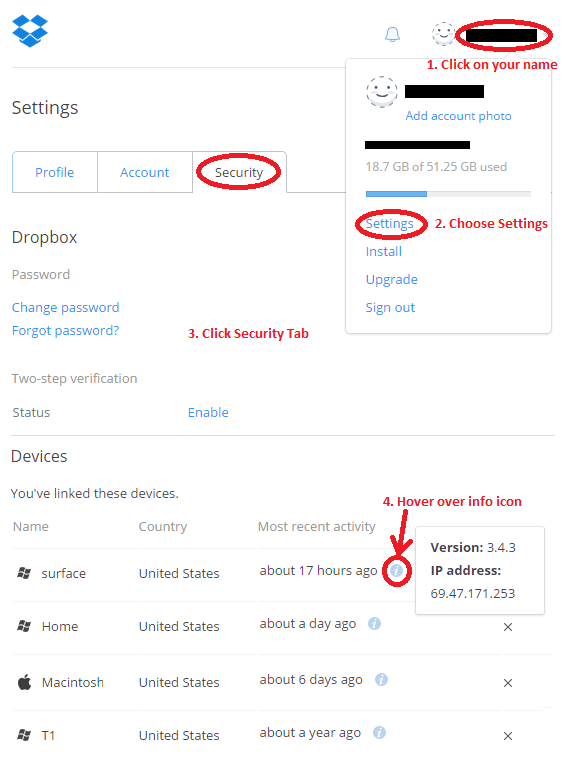Click the Dropbox logo icon
This screenshot has height=760, width=568.
pos(30,31)
